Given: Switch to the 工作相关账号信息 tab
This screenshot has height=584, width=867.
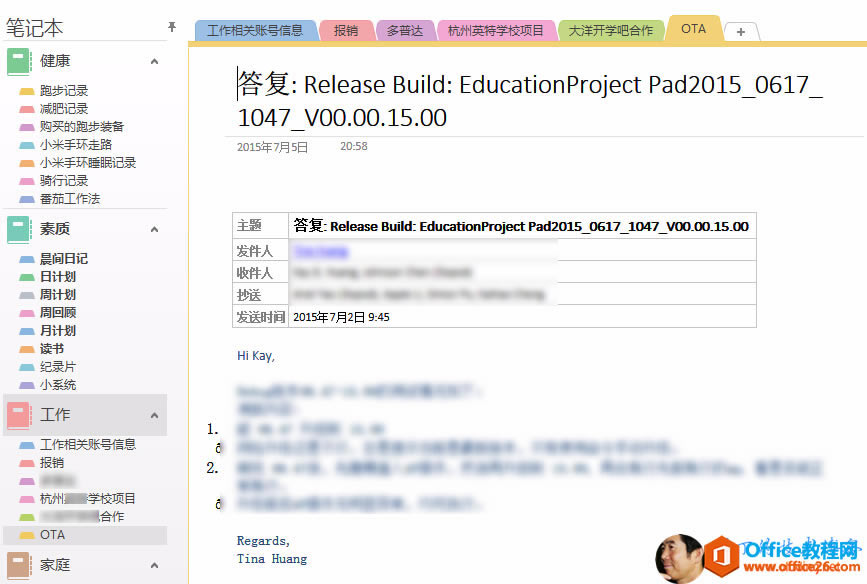Looking at the screenshot, I should (x=255, y=30).
